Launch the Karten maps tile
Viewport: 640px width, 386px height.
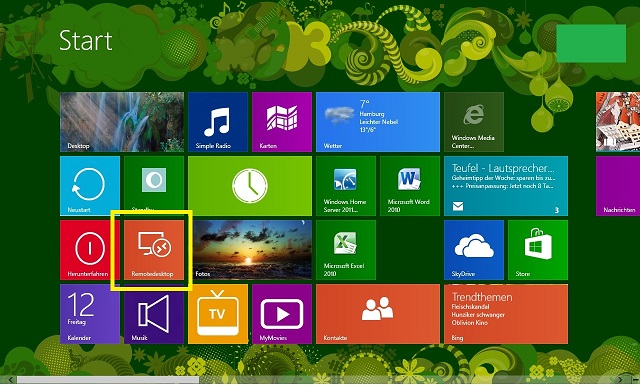point(282,122)
